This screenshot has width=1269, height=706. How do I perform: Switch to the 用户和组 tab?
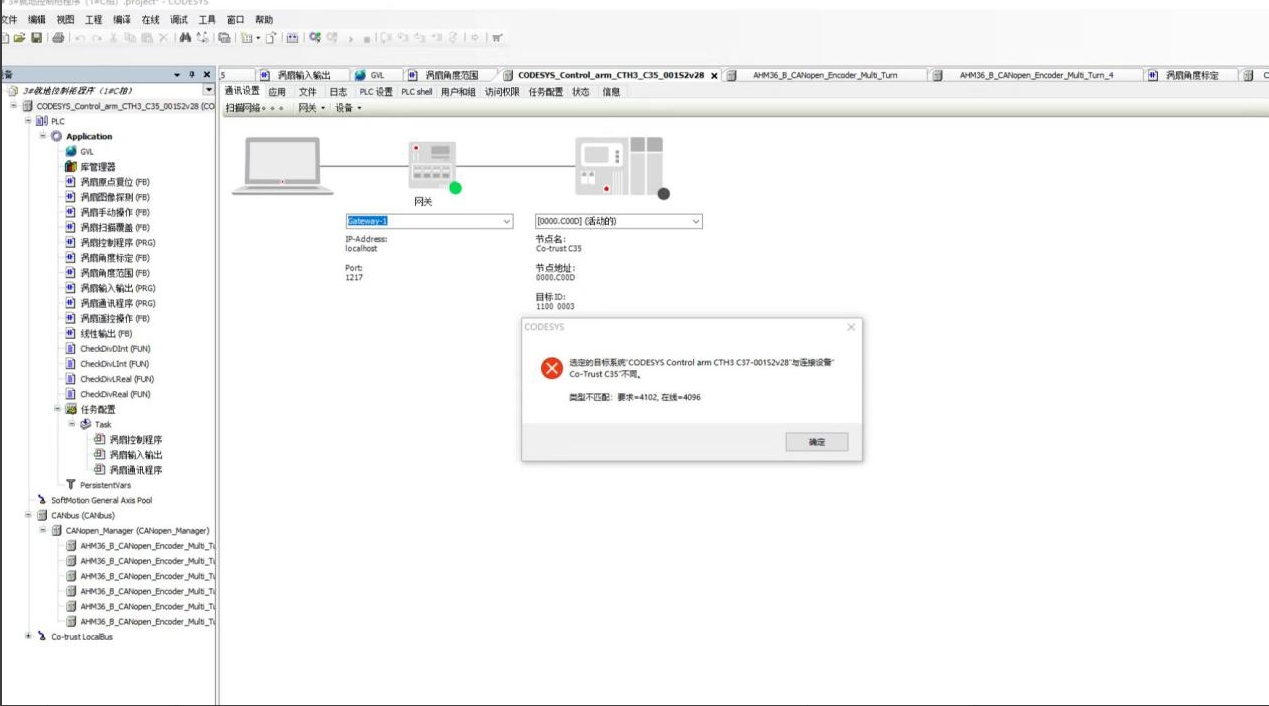tap(458, 92)
